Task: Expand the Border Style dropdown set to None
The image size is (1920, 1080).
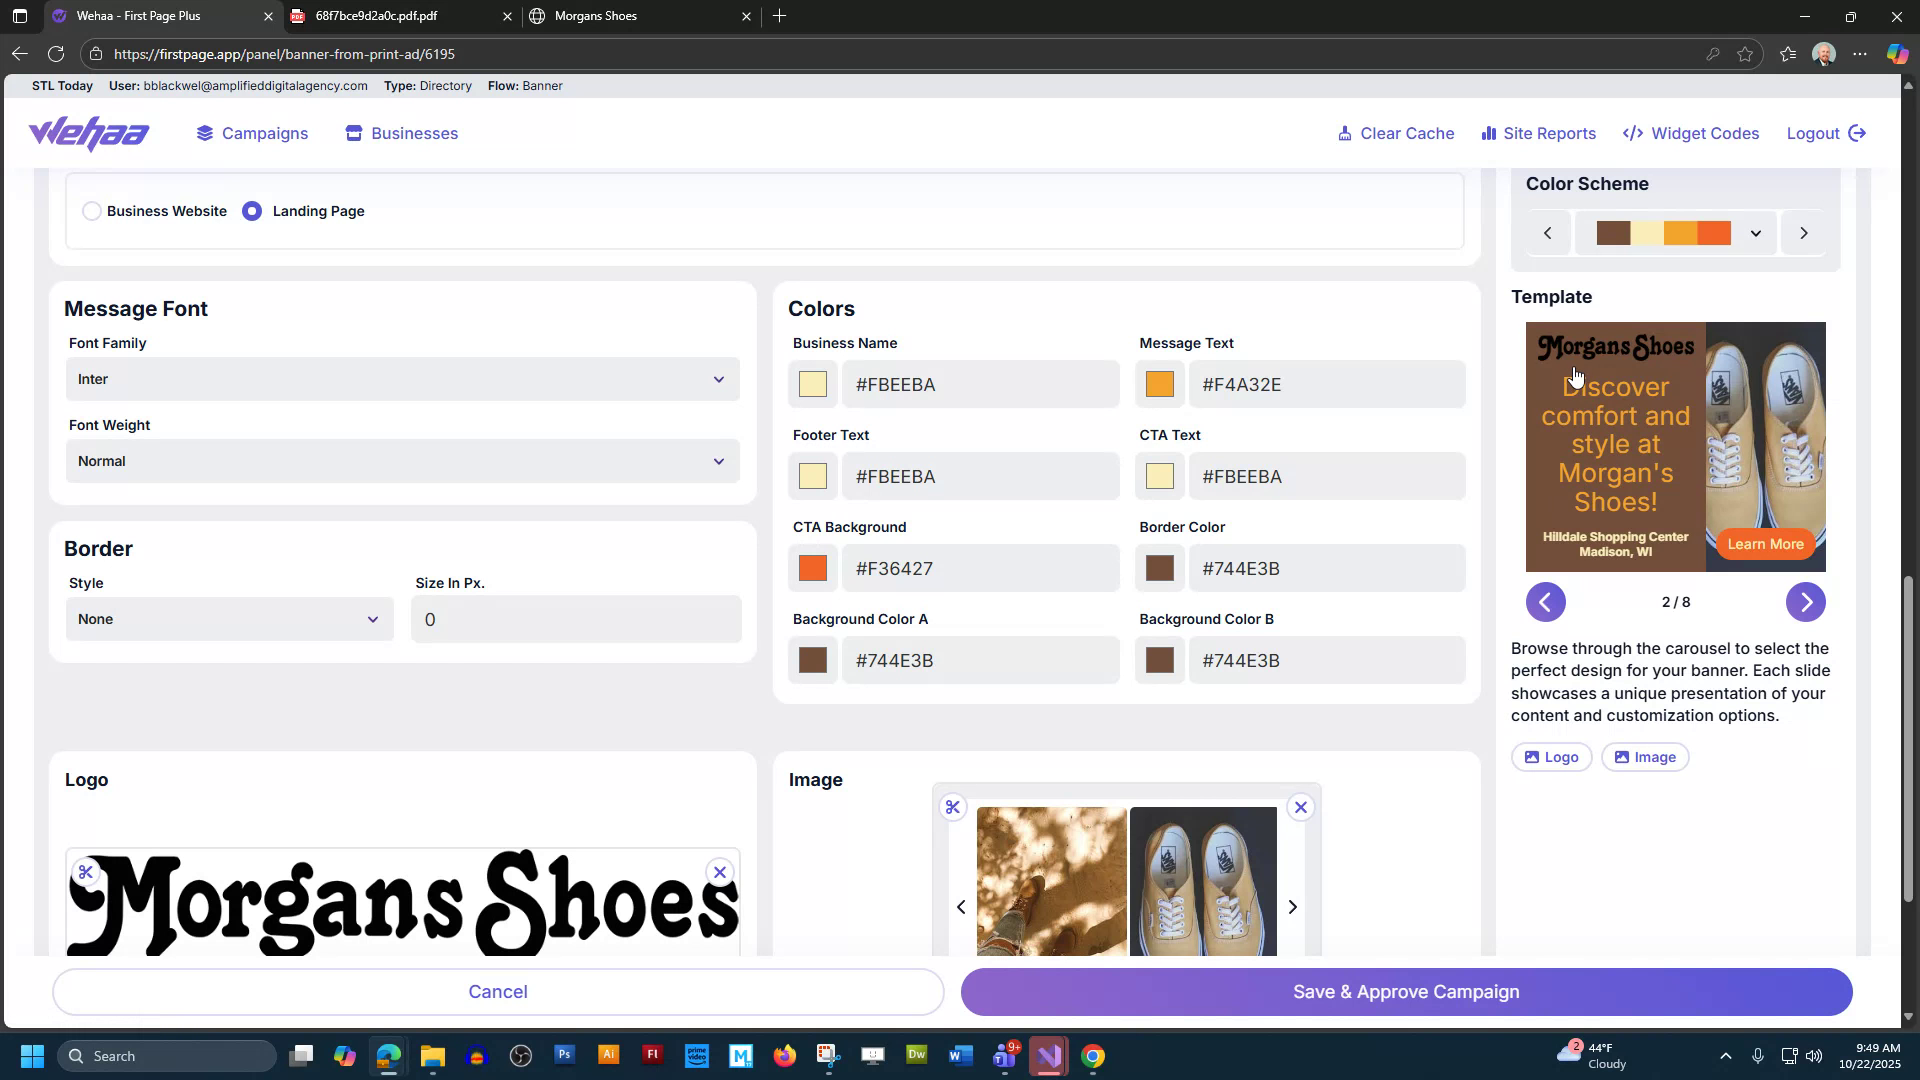Action: click(228, 619)
